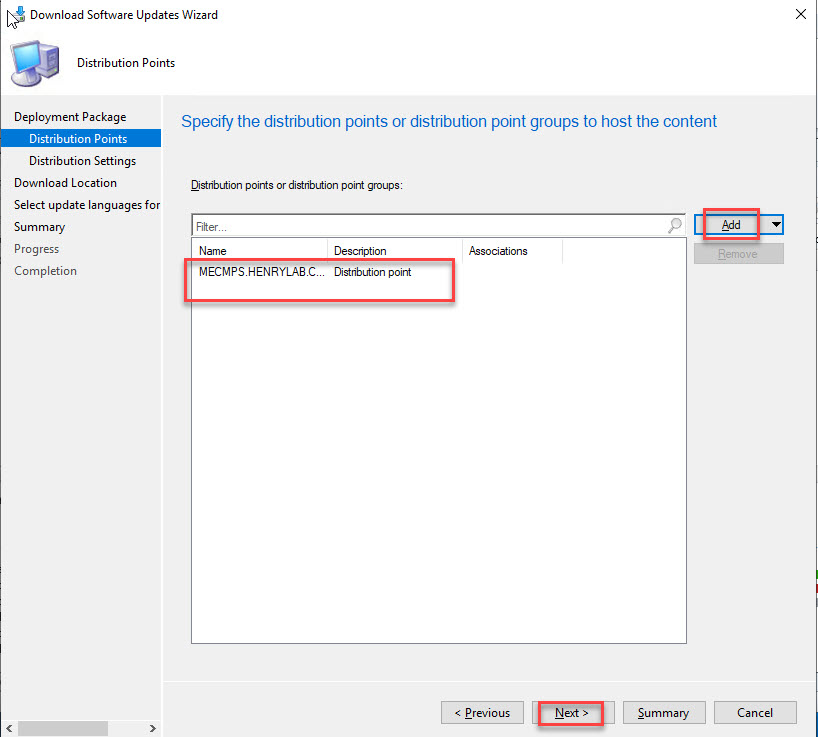
Task: Select Deployment Package in the sidebar
Action: (x=70, y=117)
